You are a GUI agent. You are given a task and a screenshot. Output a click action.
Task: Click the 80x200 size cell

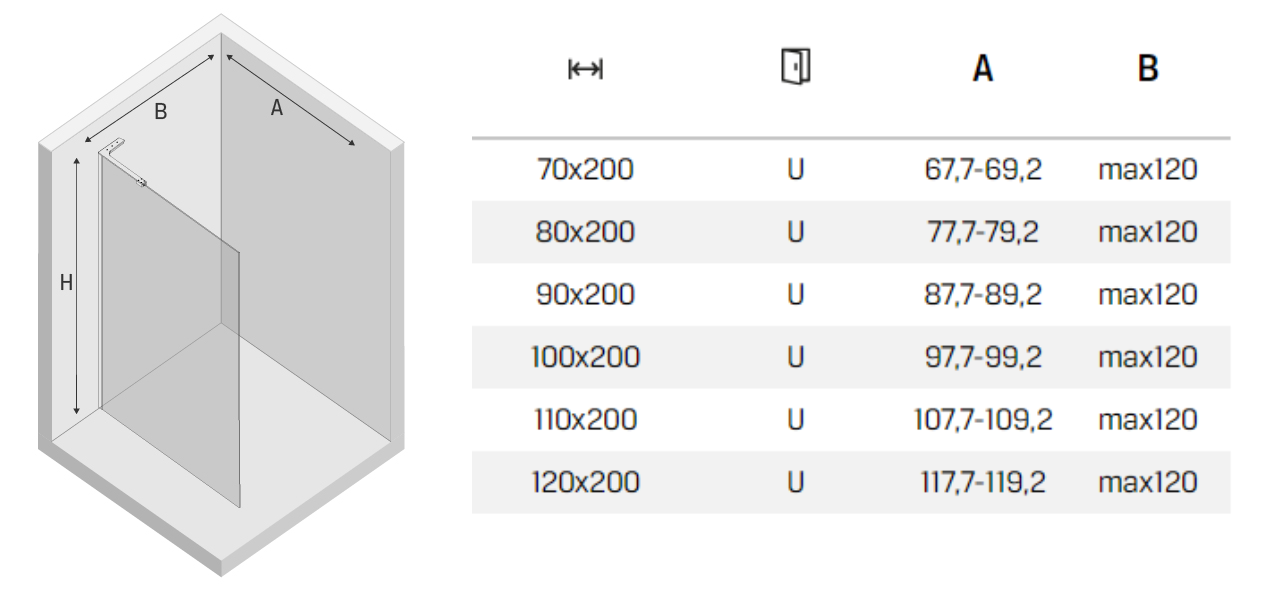586,233
